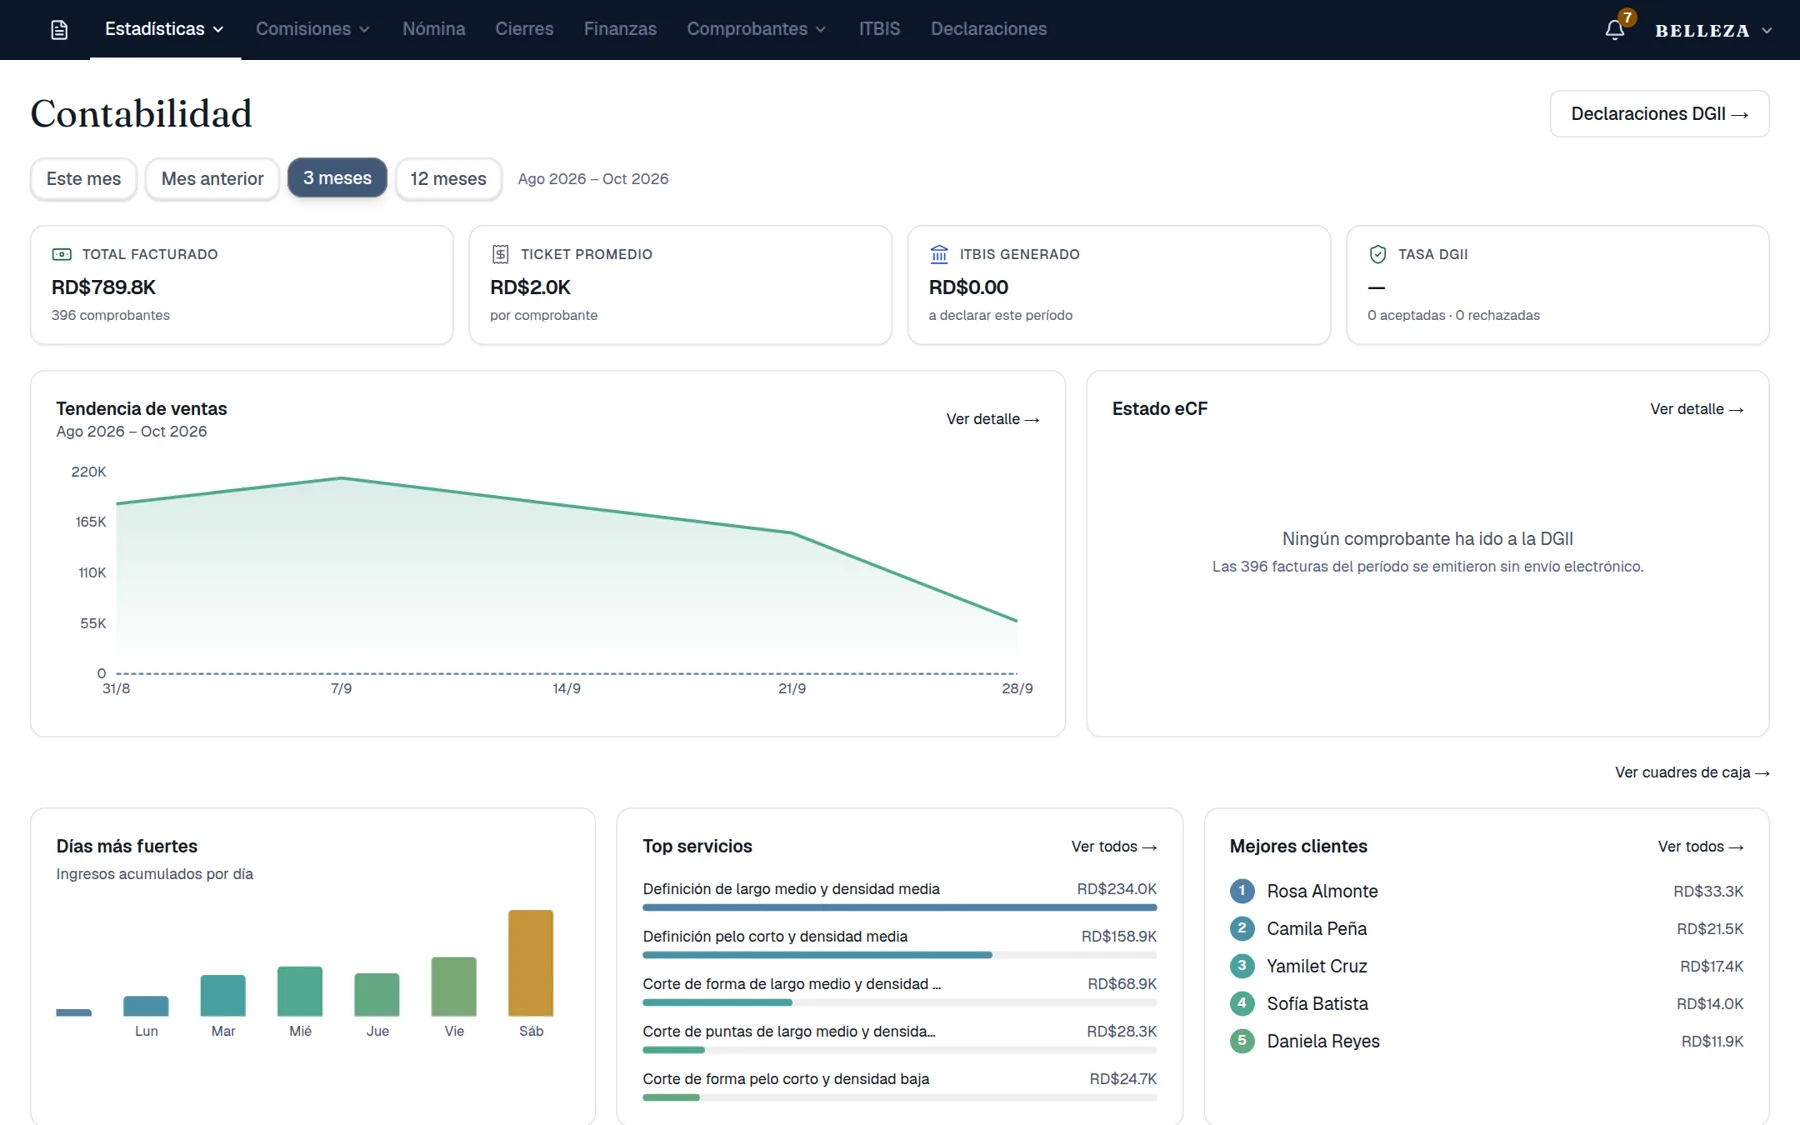The image size is (1800, 1125).
Task: Click the Total Facturado cash icon
Action: coord(61,254)
